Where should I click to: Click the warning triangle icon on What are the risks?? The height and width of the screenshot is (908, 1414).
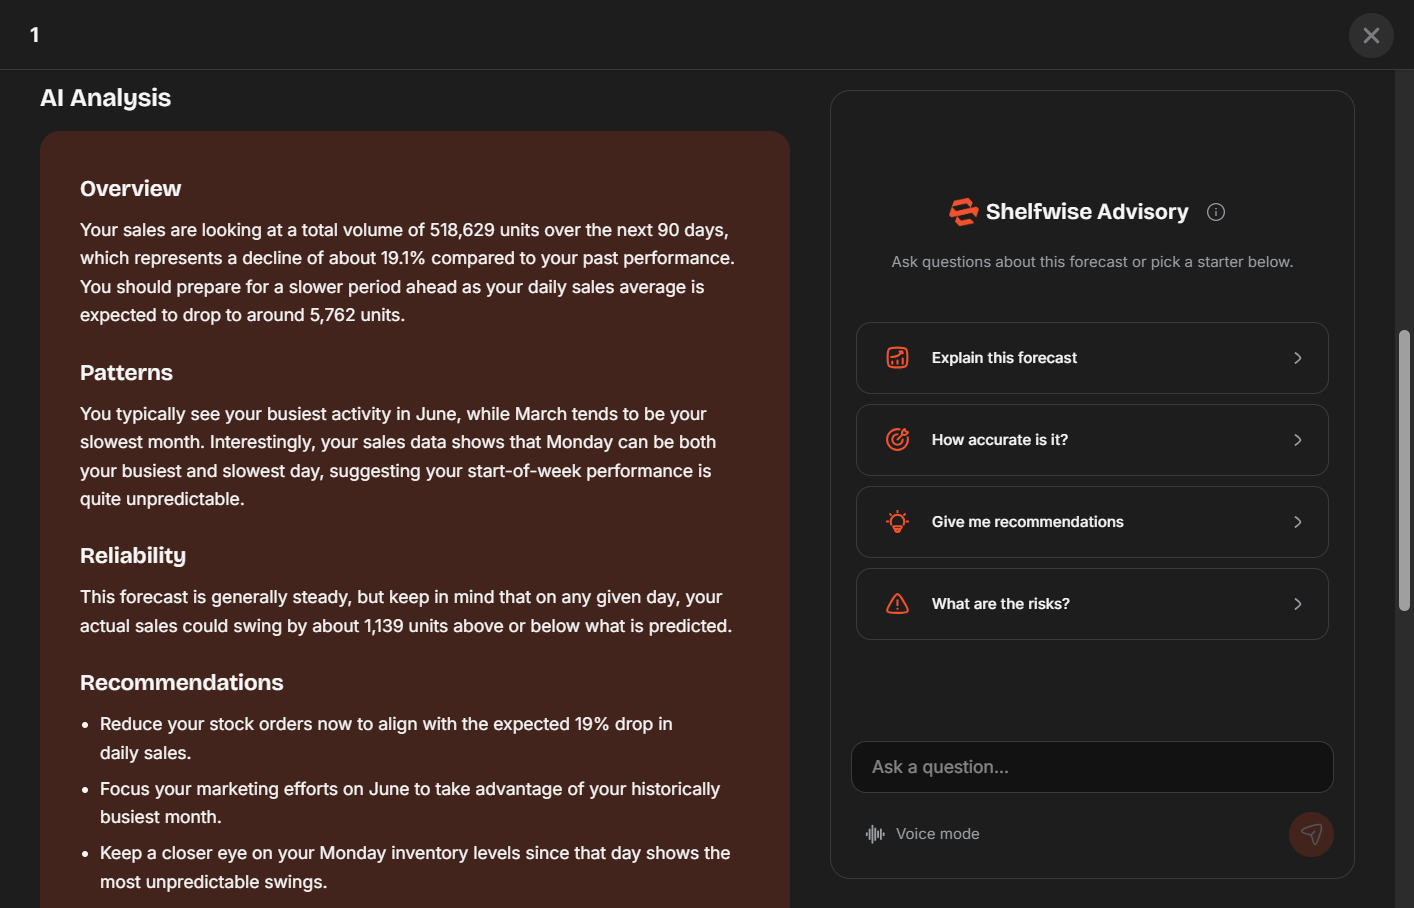[x=898, y=604]
